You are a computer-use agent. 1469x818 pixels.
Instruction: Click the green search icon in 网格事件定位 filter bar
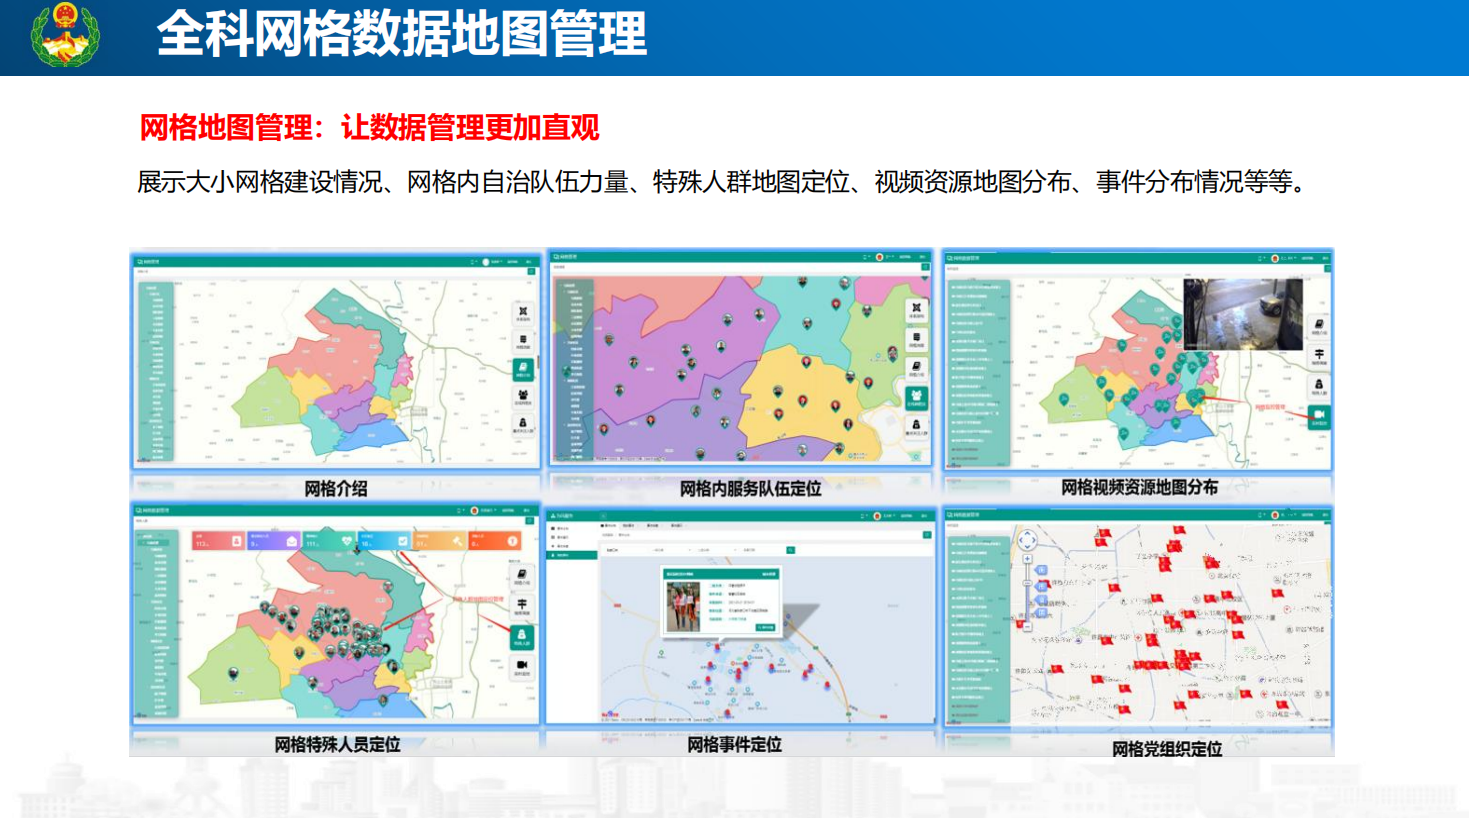(790, 550)
